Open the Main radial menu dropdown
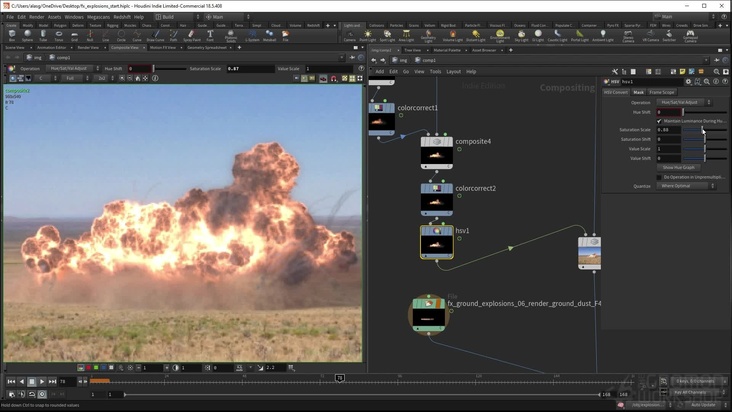Screen dimensions: 732x412 click(227, 17)
